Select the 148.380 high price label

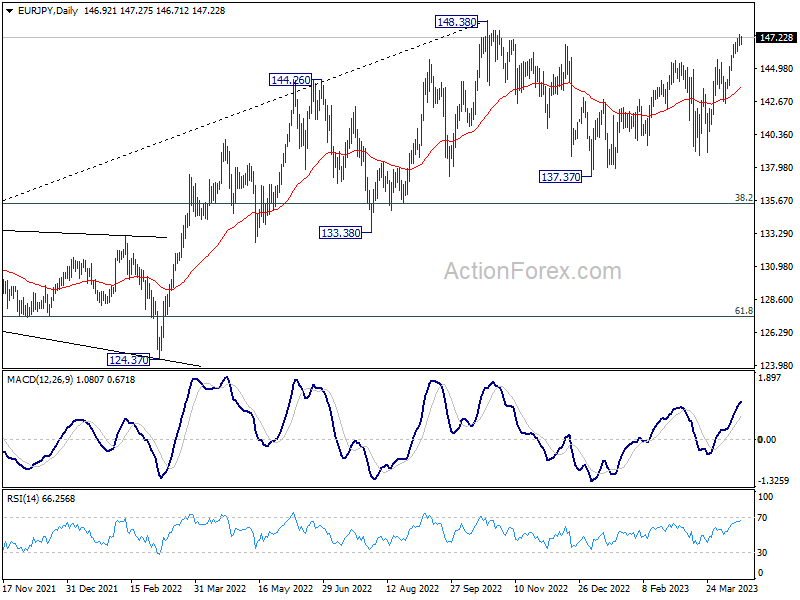tap(457, 22)
